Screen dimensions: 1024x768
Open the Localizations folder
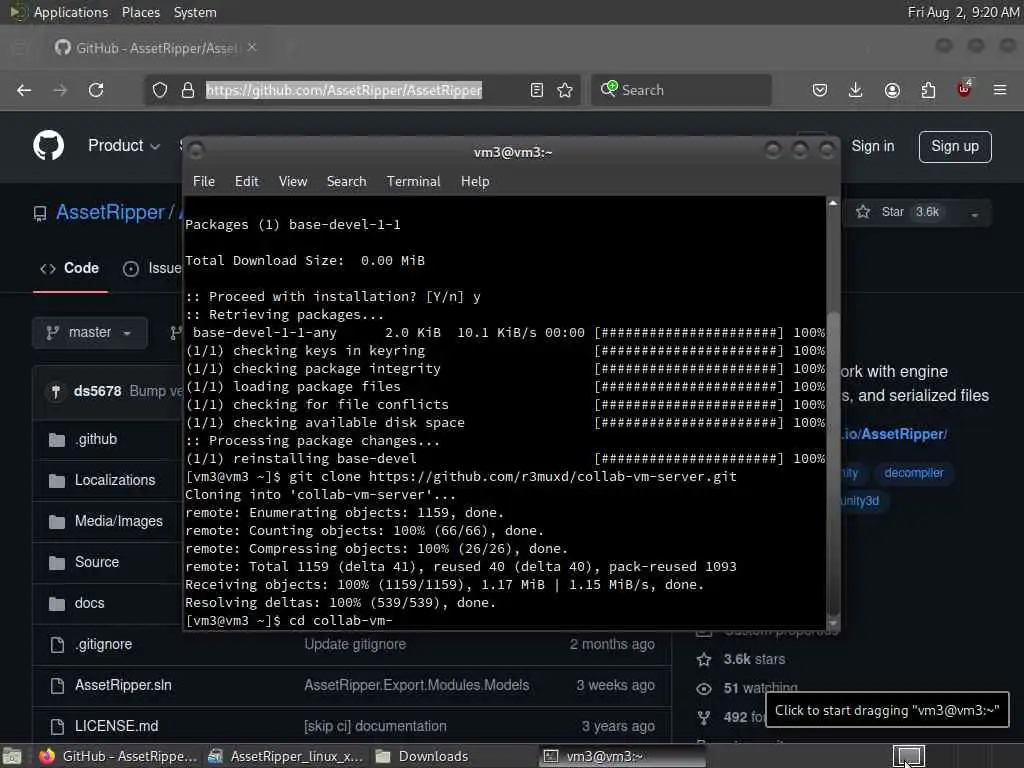click(115, 480)
